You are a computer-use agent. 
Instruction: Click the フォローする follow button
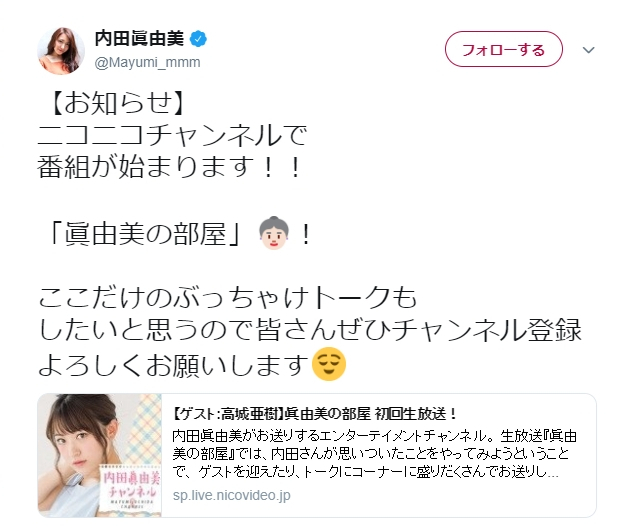[503, 49]
